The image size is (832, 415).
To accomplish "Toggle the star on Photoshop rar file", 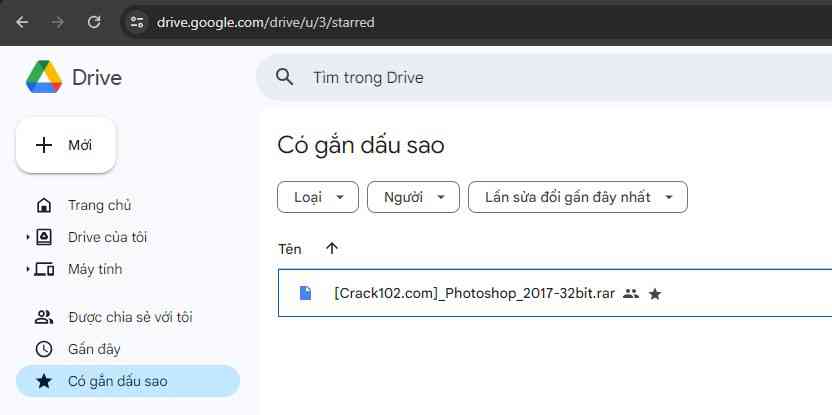I will pos(655,293).
